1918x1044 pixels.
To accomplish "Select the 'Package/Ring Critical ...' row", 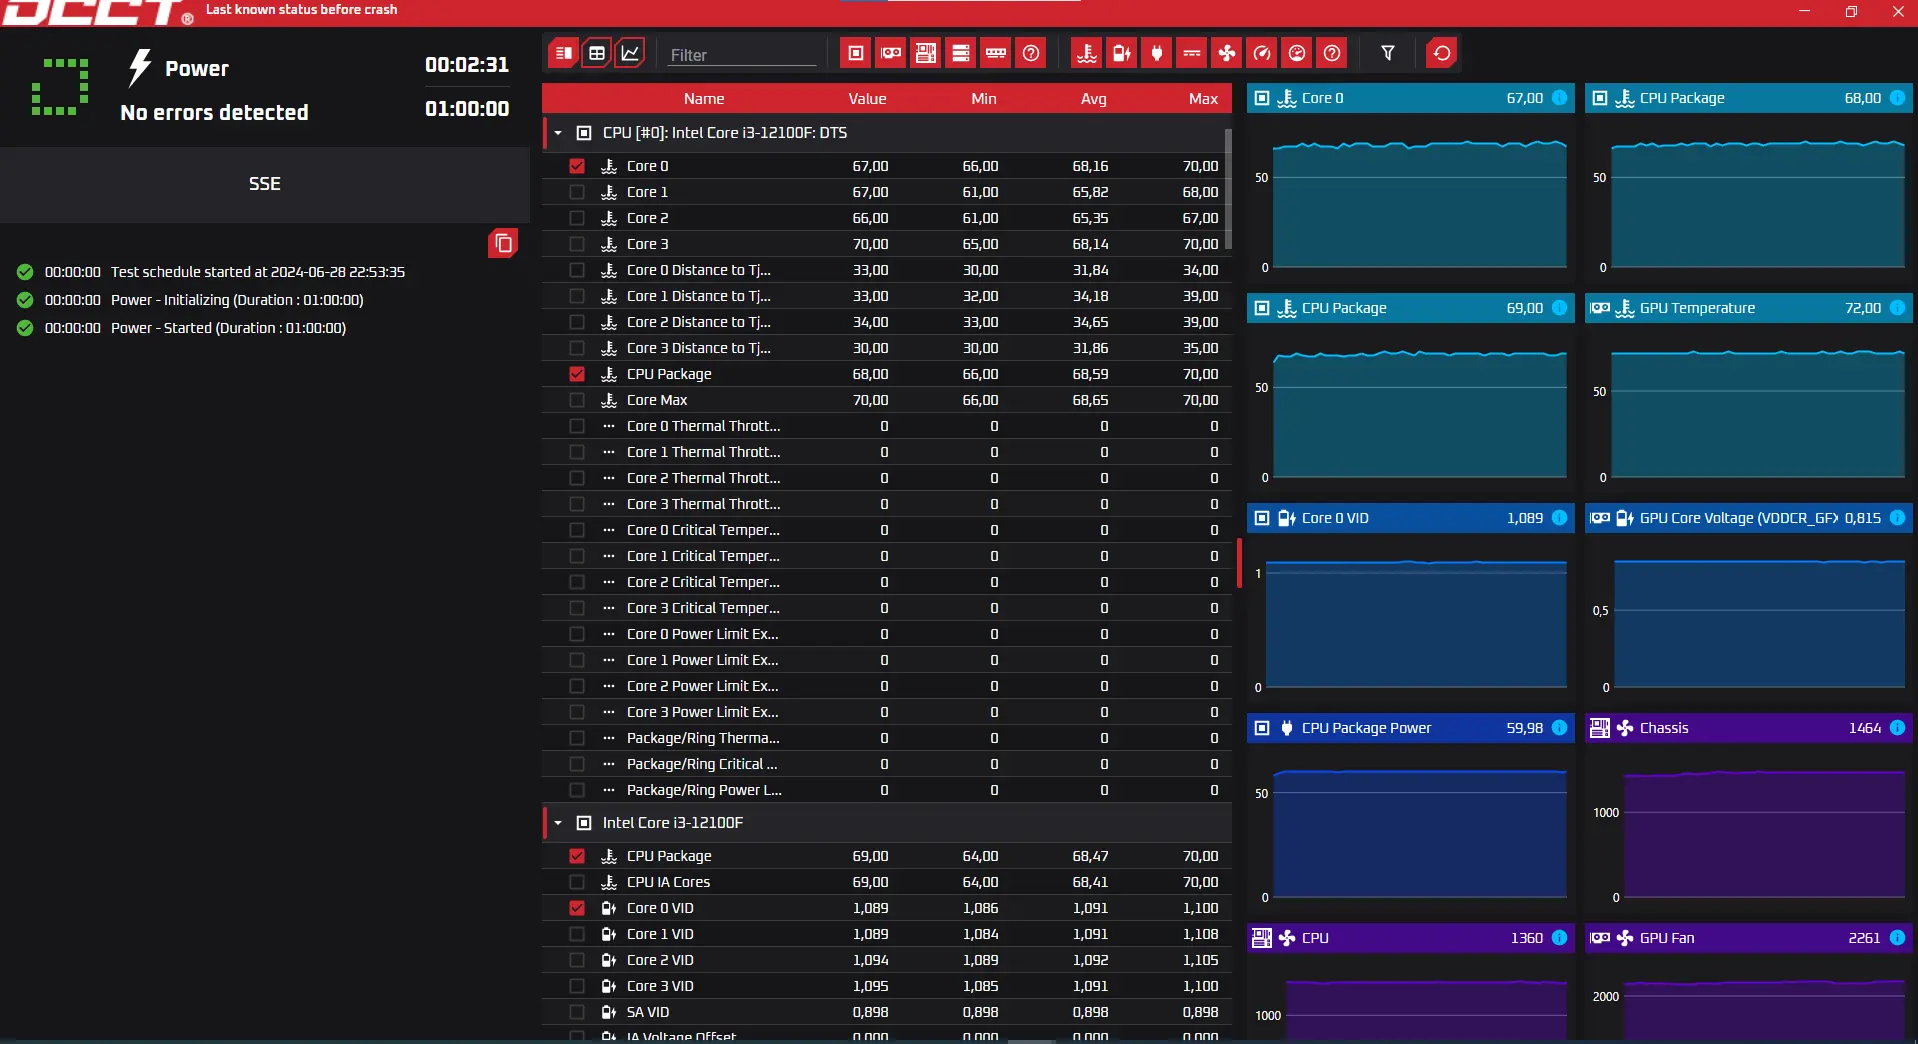I will coord(887,764).
